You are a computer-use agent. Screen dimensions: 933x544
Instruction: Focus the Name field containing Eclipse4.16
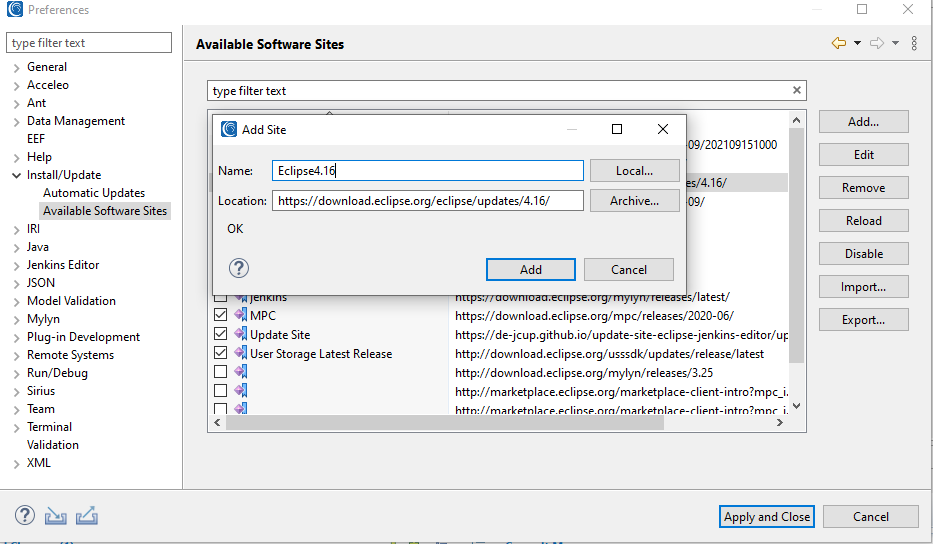(428, 171)
